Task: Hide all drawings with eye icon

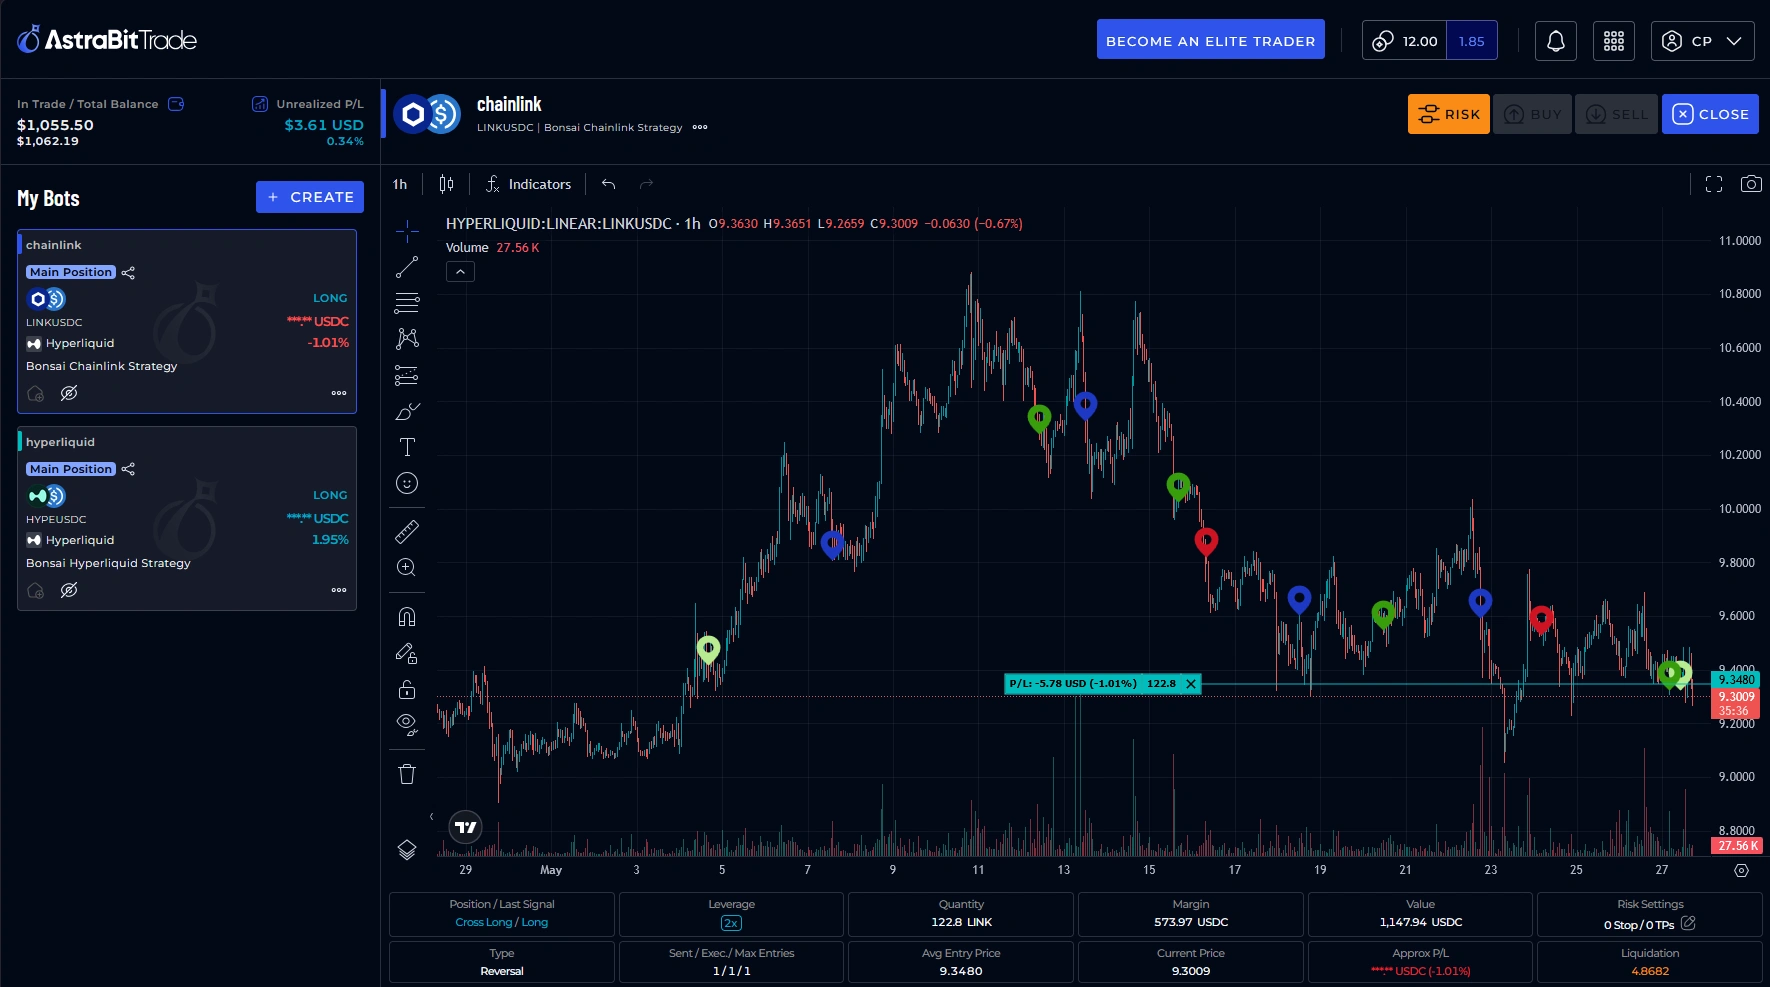Action: tap(407, 724)
